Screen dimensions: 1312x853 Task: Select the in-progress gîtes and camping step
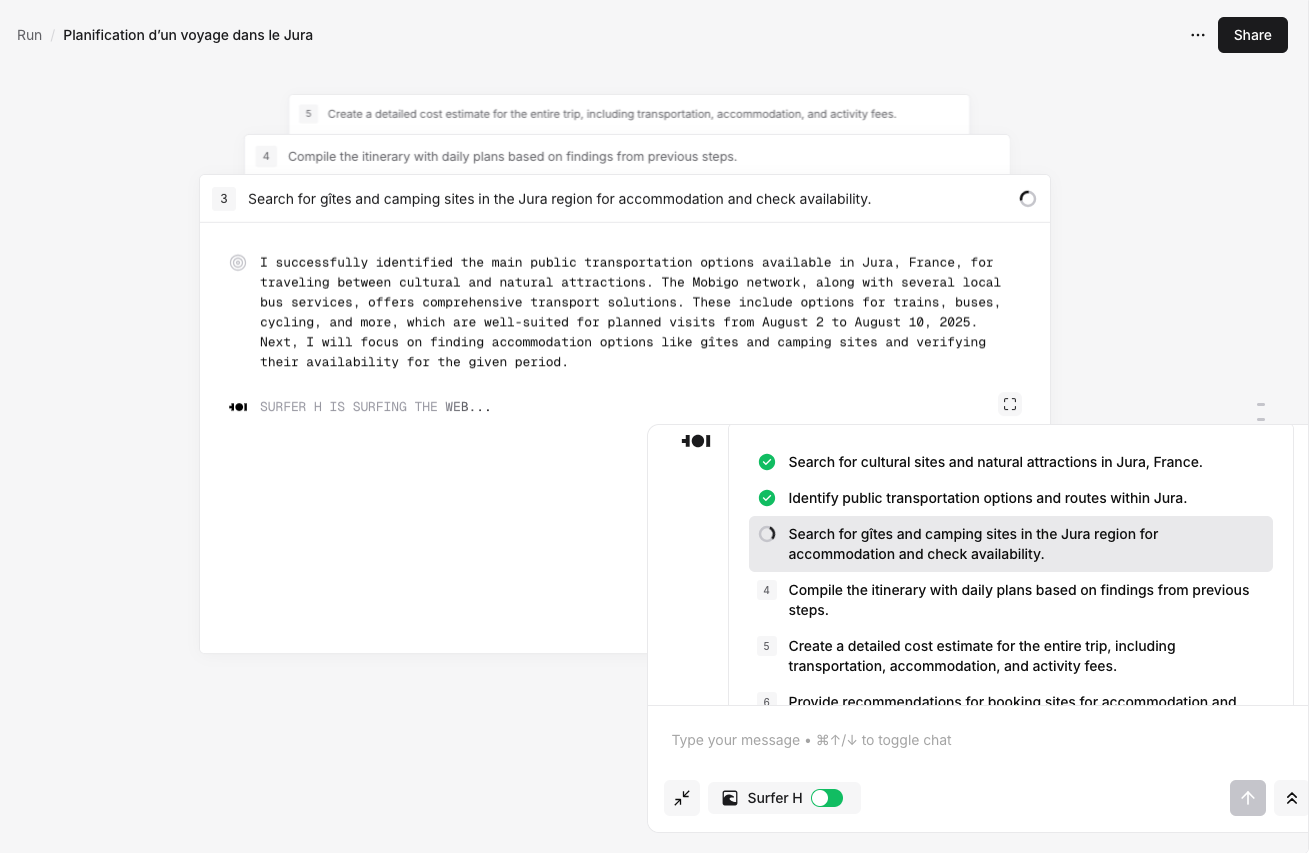coord(1010,544)
